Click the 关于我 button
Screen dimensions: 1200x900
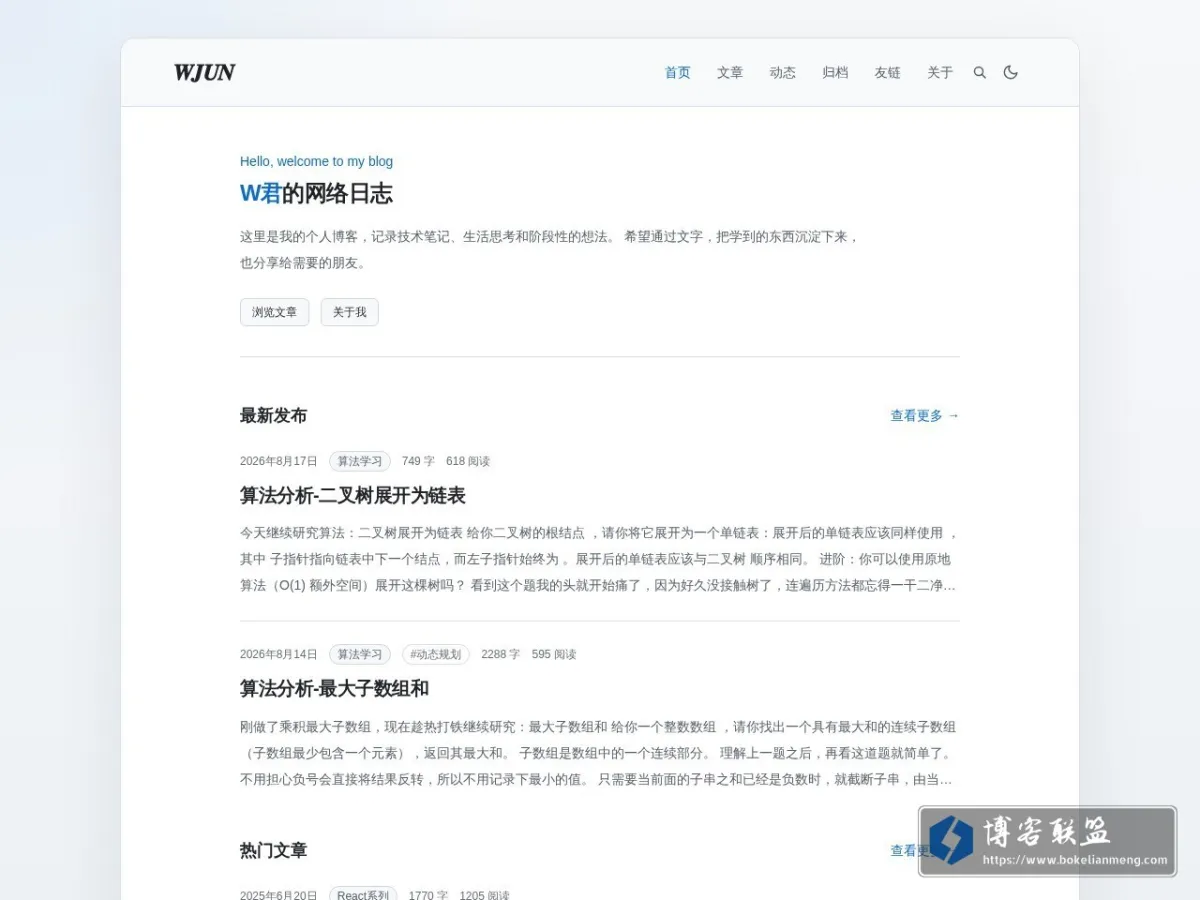[350, 312]
